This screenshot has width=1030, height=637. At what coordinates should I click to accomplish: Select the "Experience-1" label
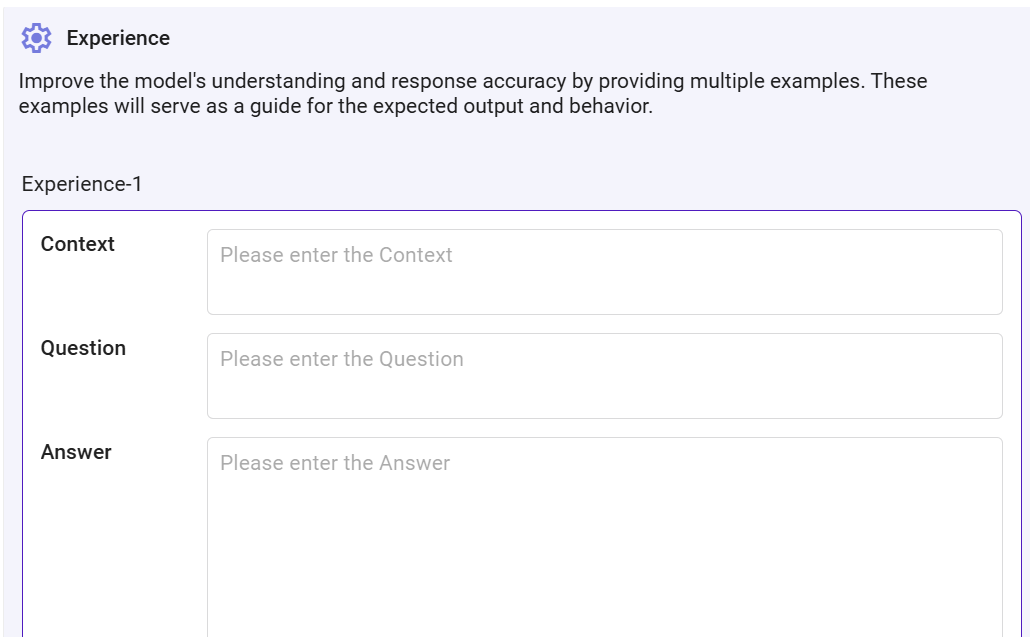tap(82, 184)
